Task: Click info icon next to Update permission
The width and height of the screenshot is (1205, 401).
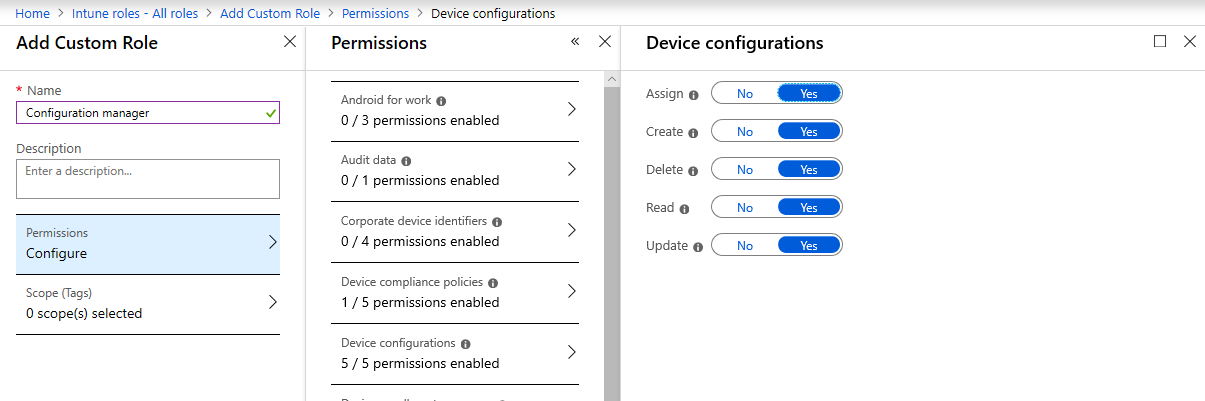Action: click(698, 246)
